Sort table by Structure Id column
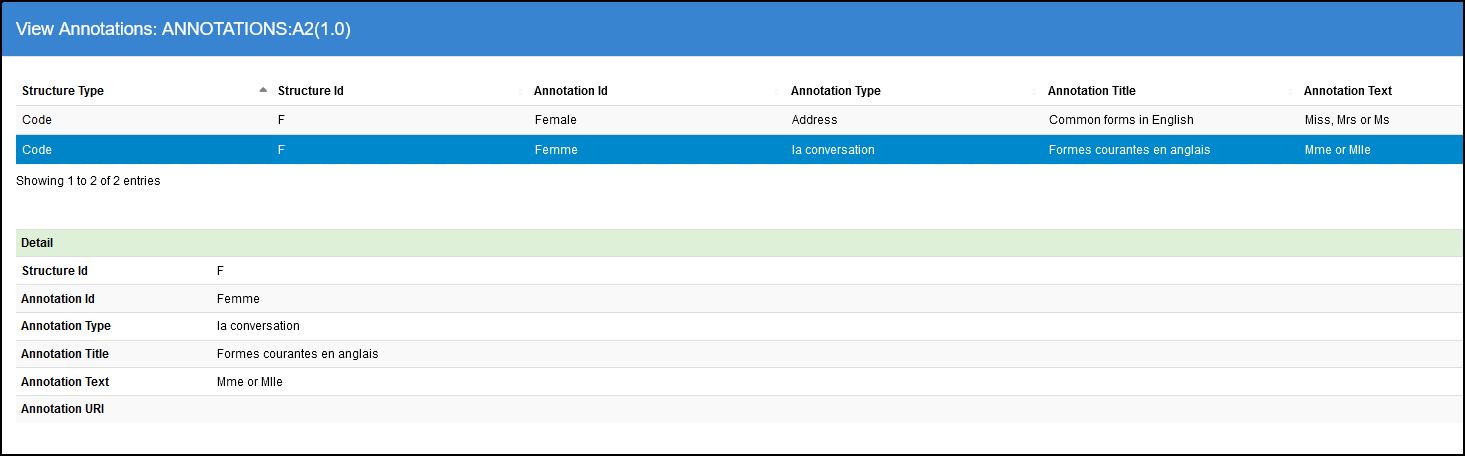Screen dimensions: 1465x456 pos(311,91)
